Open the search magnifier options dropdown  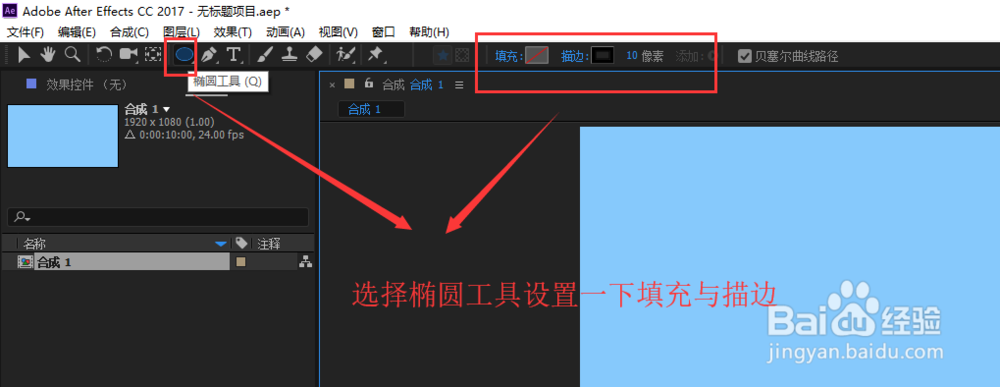[x=22, y=217]
